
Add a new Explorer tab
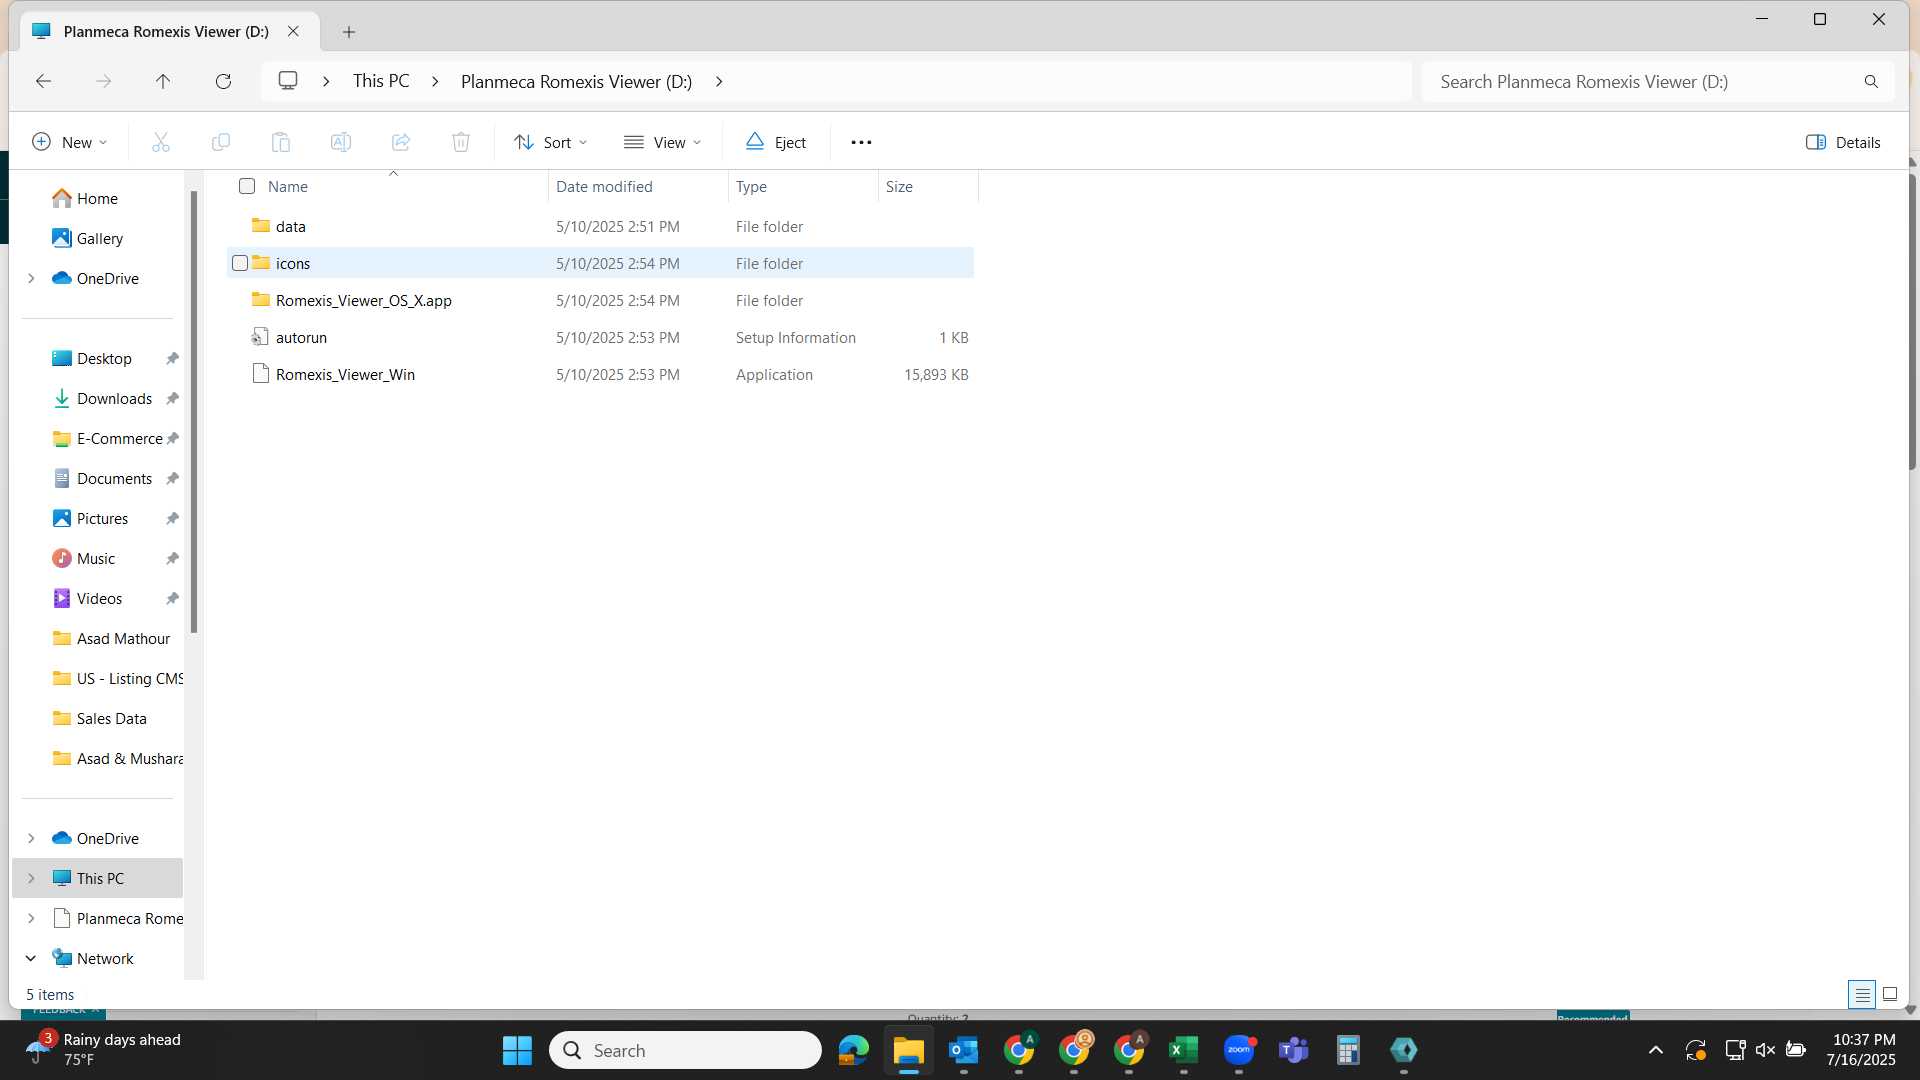pos(348,32)
